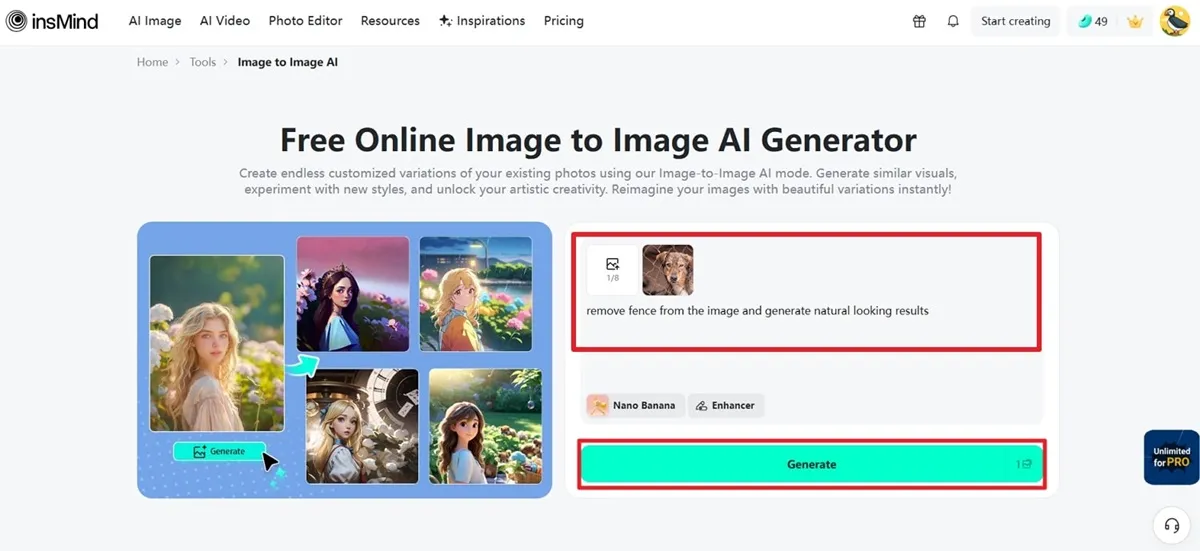Image resolution: width=1200 pixels, height=551 pixels.
Task: Open the headset support chat icon
Action: click(x=1172, y=526)
